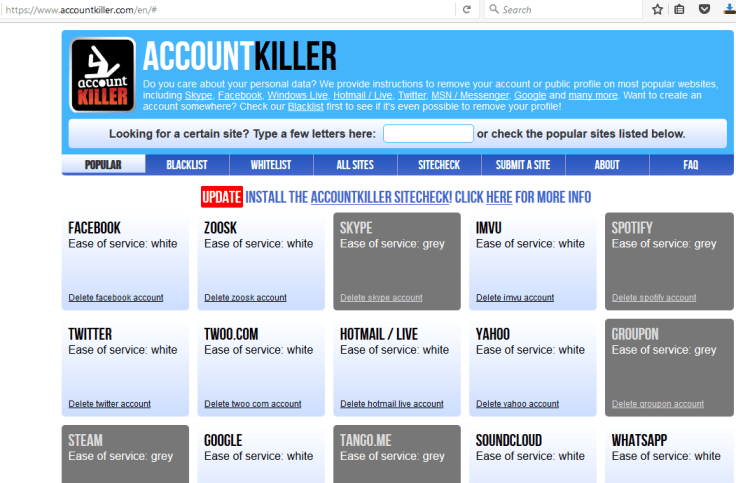The image size is (736, 483).
Task: Click Delete yahoo account link
Action: click(517, 404)
